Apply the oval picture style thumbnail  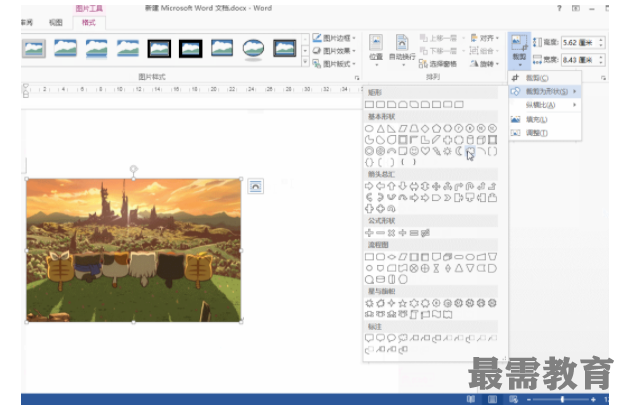coord(253,49)
